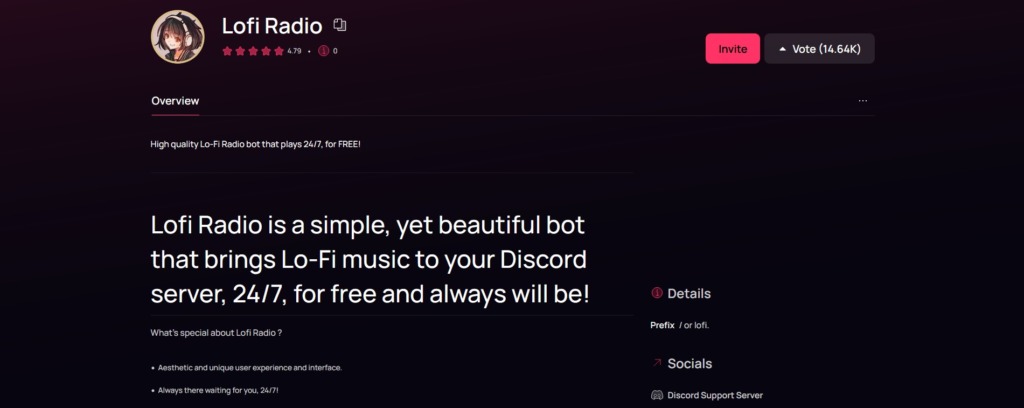Click the Discord controller icon
The height and width of the screenshot is (408, 1024).
pyautogui.click(x=657, y=395)
